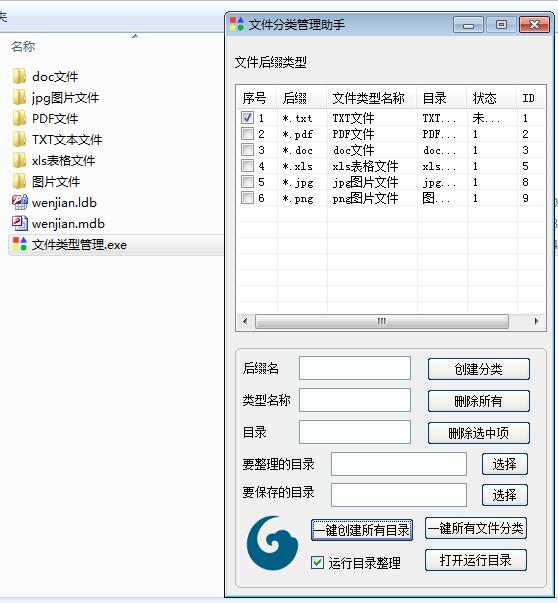The image size is (558, 603).
Task: Select the jpg图片文件 folder icon
Action: coord(19,97)
